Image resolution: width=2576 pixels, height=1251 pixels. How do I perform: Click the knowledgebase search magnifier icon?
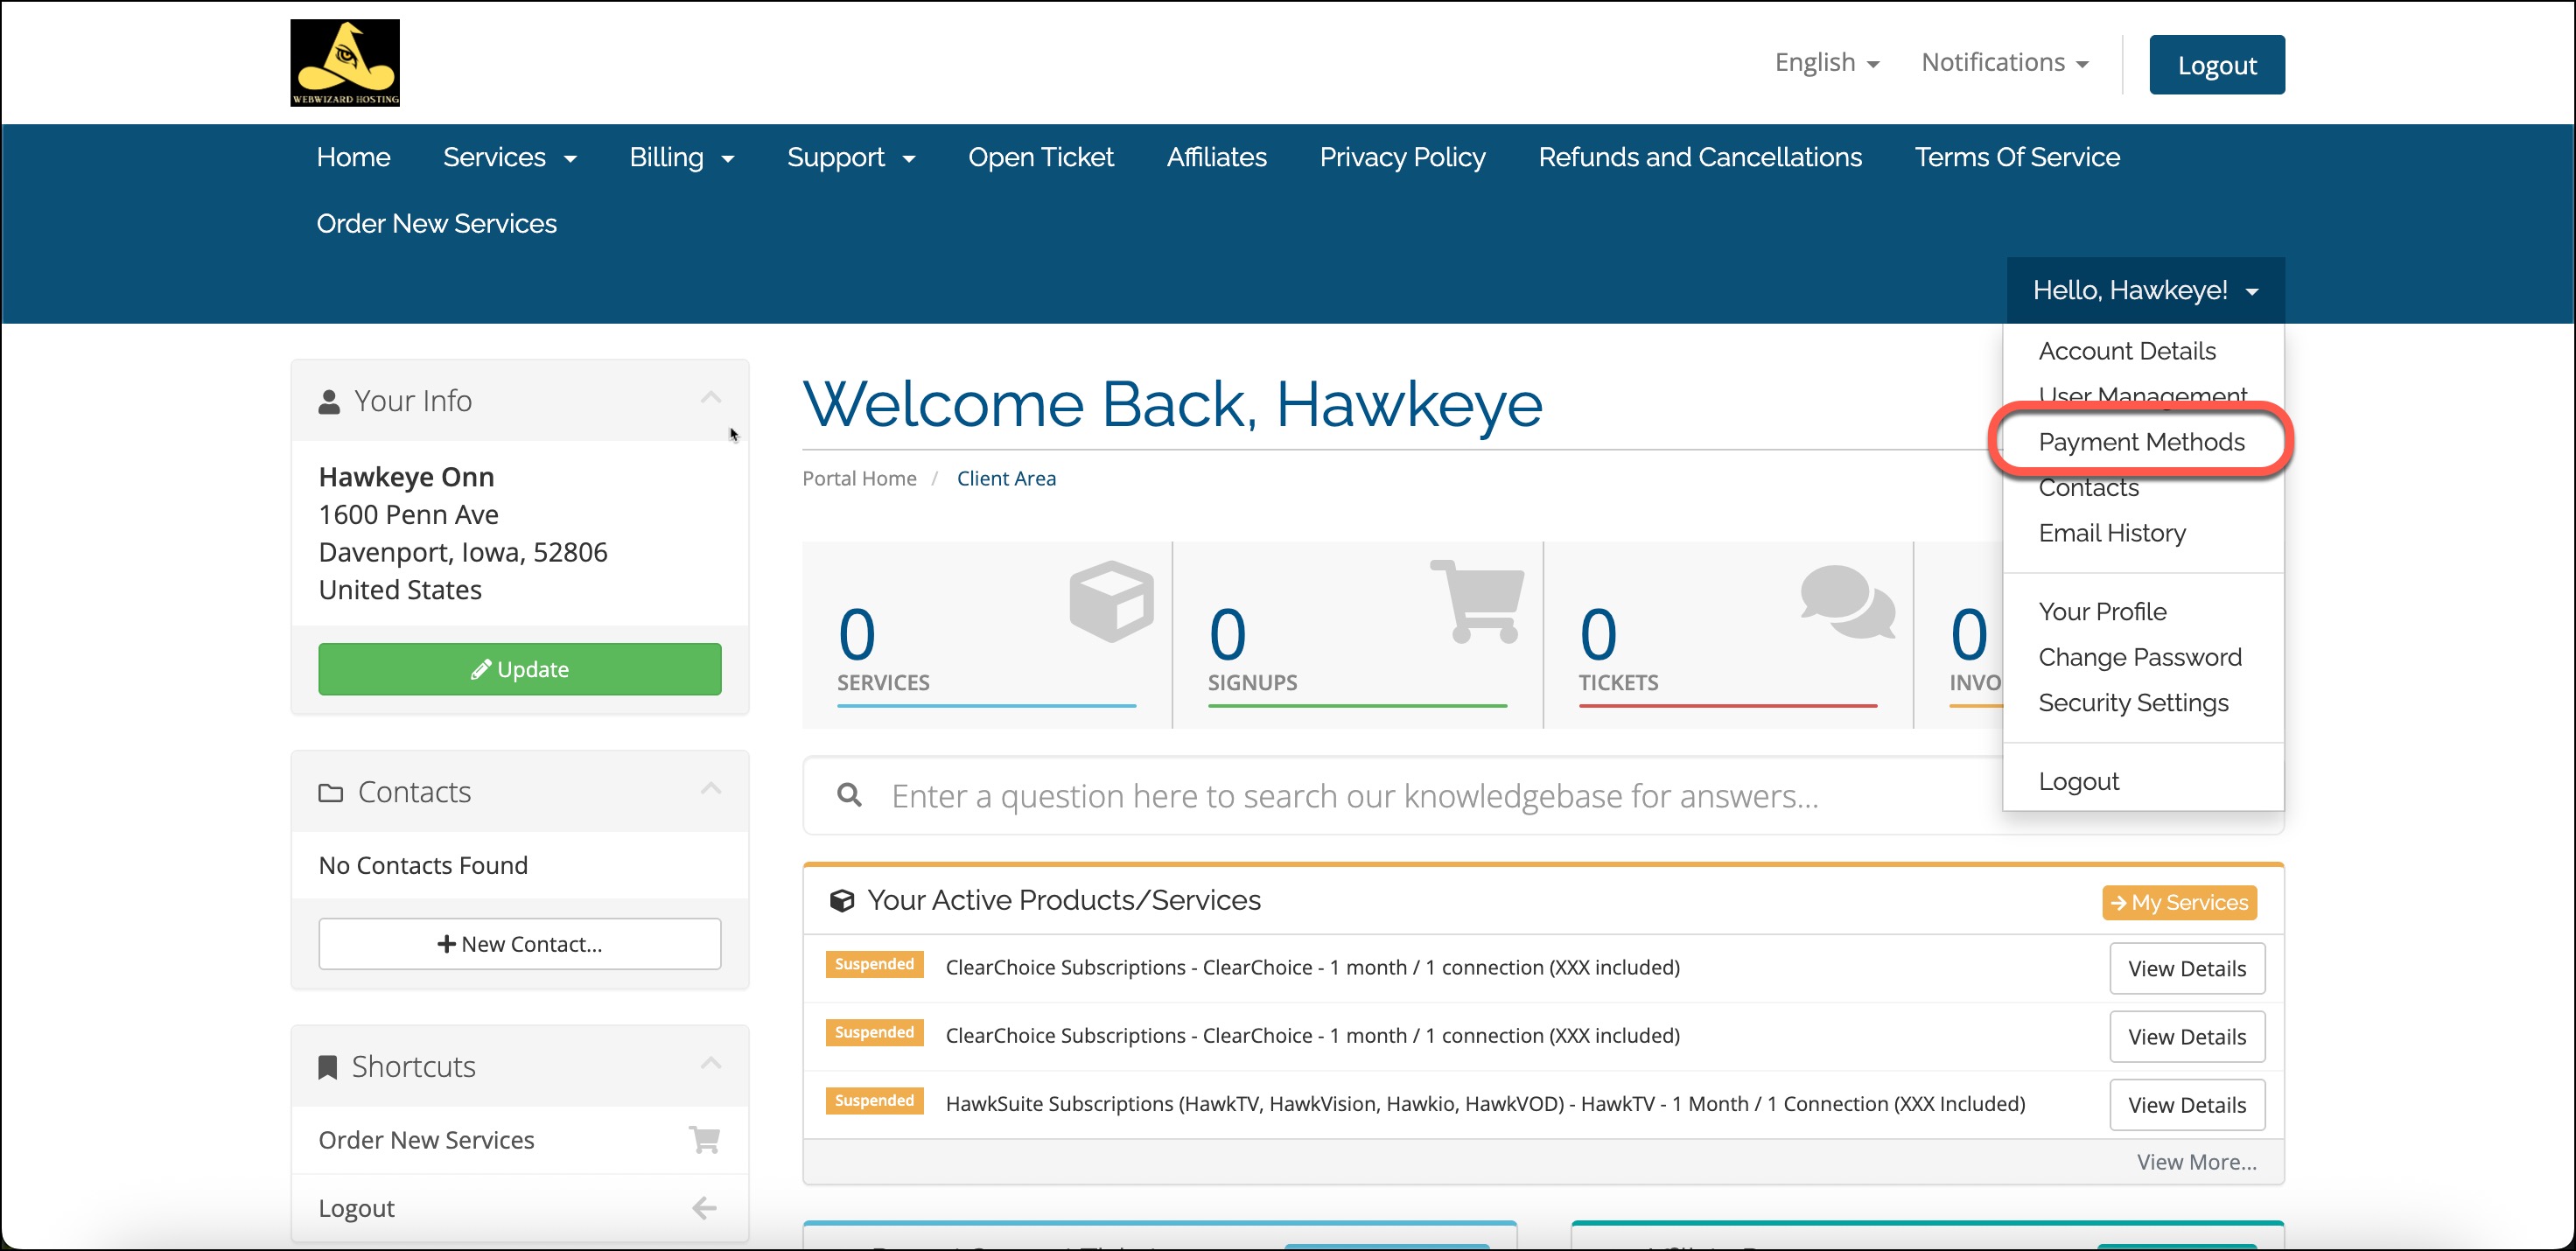pos(849,795)
